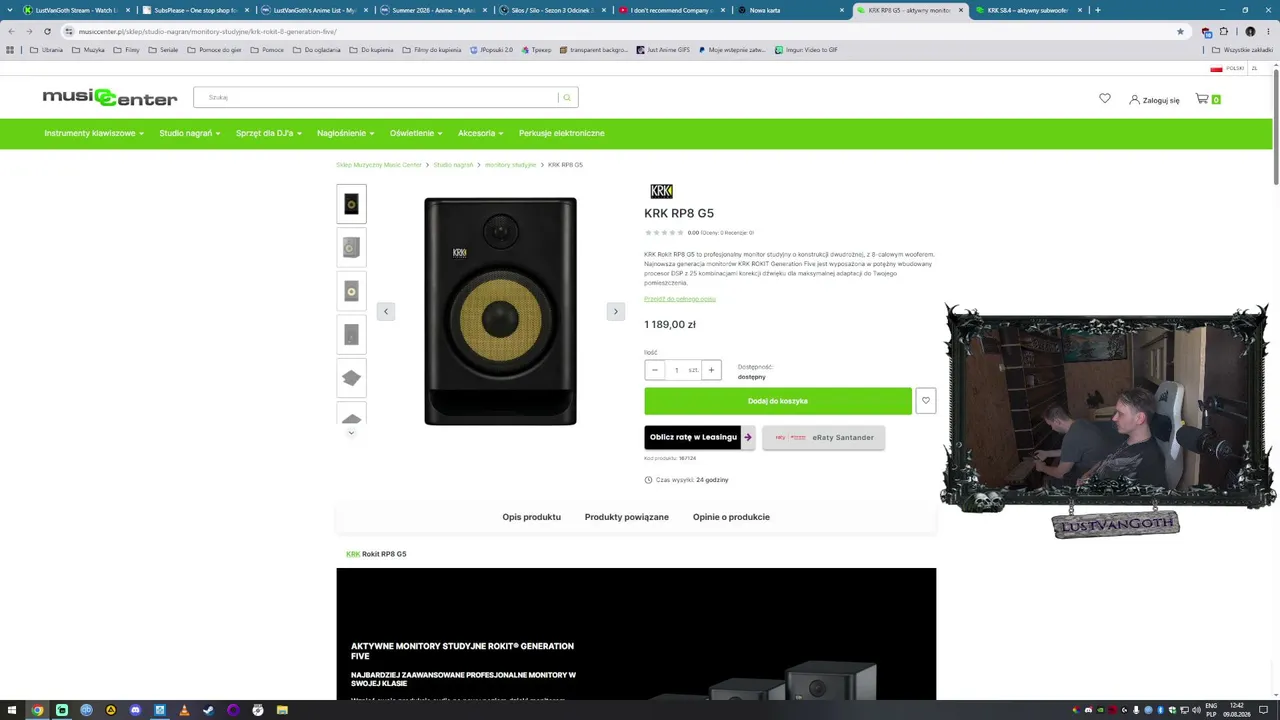Open a new browser tab

(x=1097, y=10)
